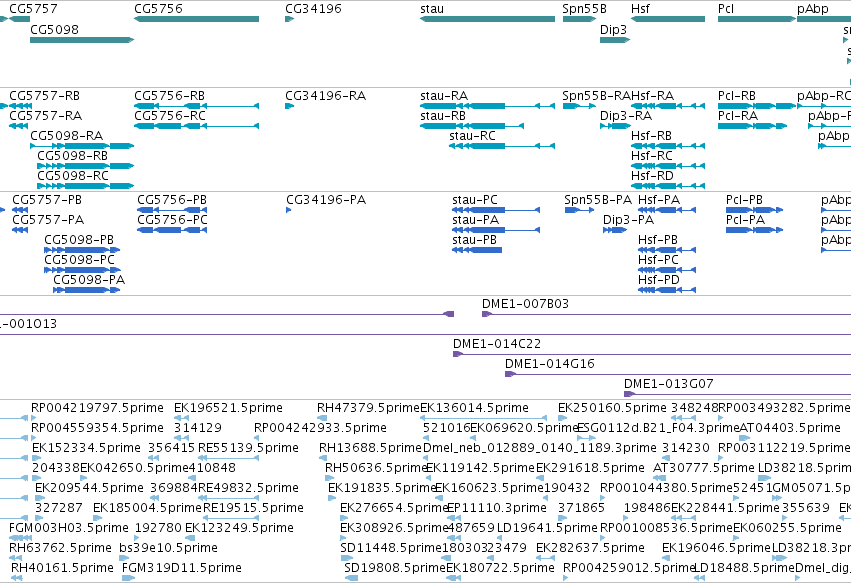This screenshot has height=583, width=851.
Task: Select the CG5756-RC transcript
Action: (x=196, y=126)
